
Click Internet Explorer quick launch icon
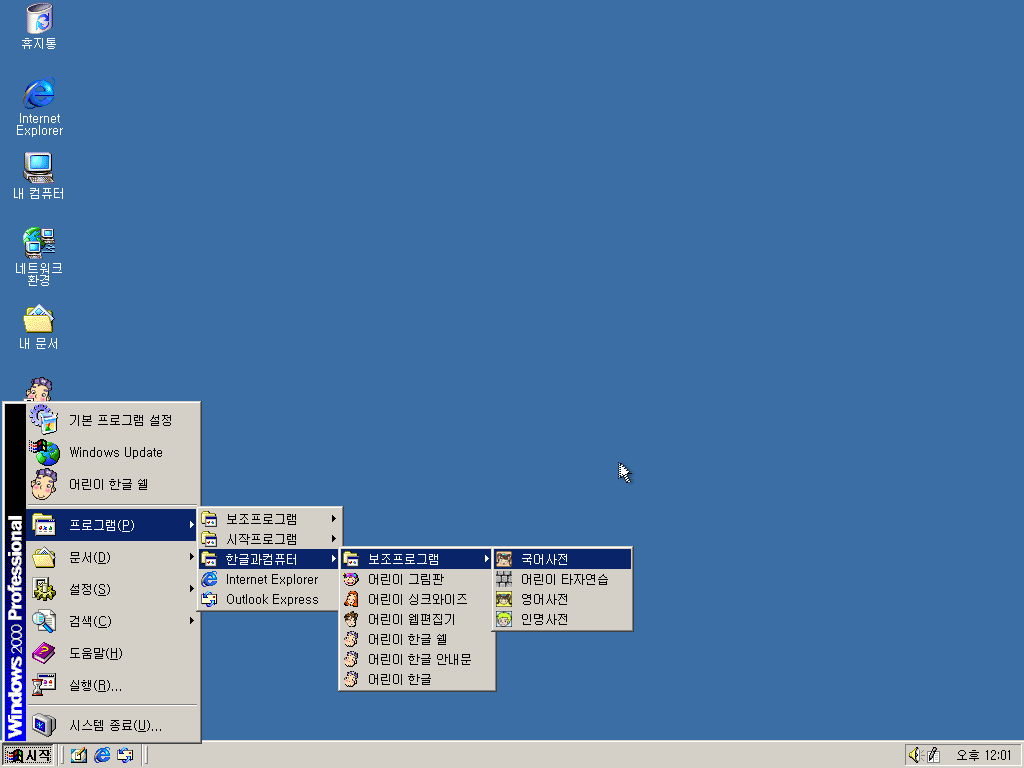coord(102,756)
